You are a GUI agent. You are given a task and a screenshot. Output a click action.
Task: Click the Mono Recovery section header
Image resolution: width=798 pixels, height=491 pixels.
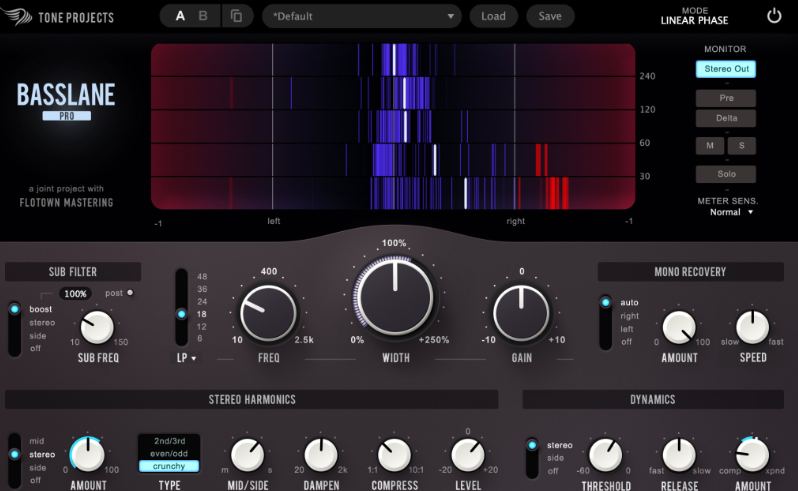click(x=690, y=272)
